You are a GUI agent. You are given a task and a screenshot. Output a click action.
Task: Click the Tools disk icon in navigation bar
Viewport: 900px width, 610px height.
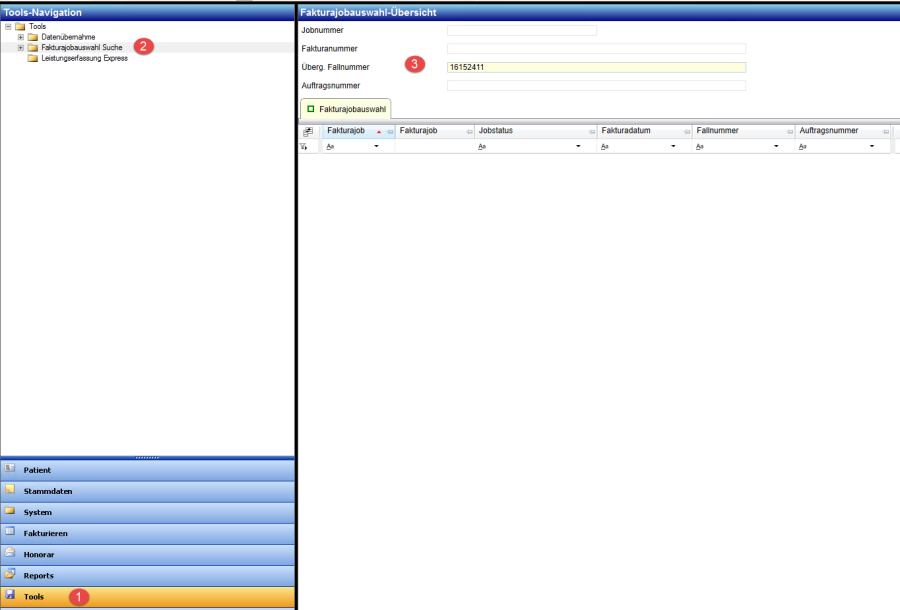[10, 595]
